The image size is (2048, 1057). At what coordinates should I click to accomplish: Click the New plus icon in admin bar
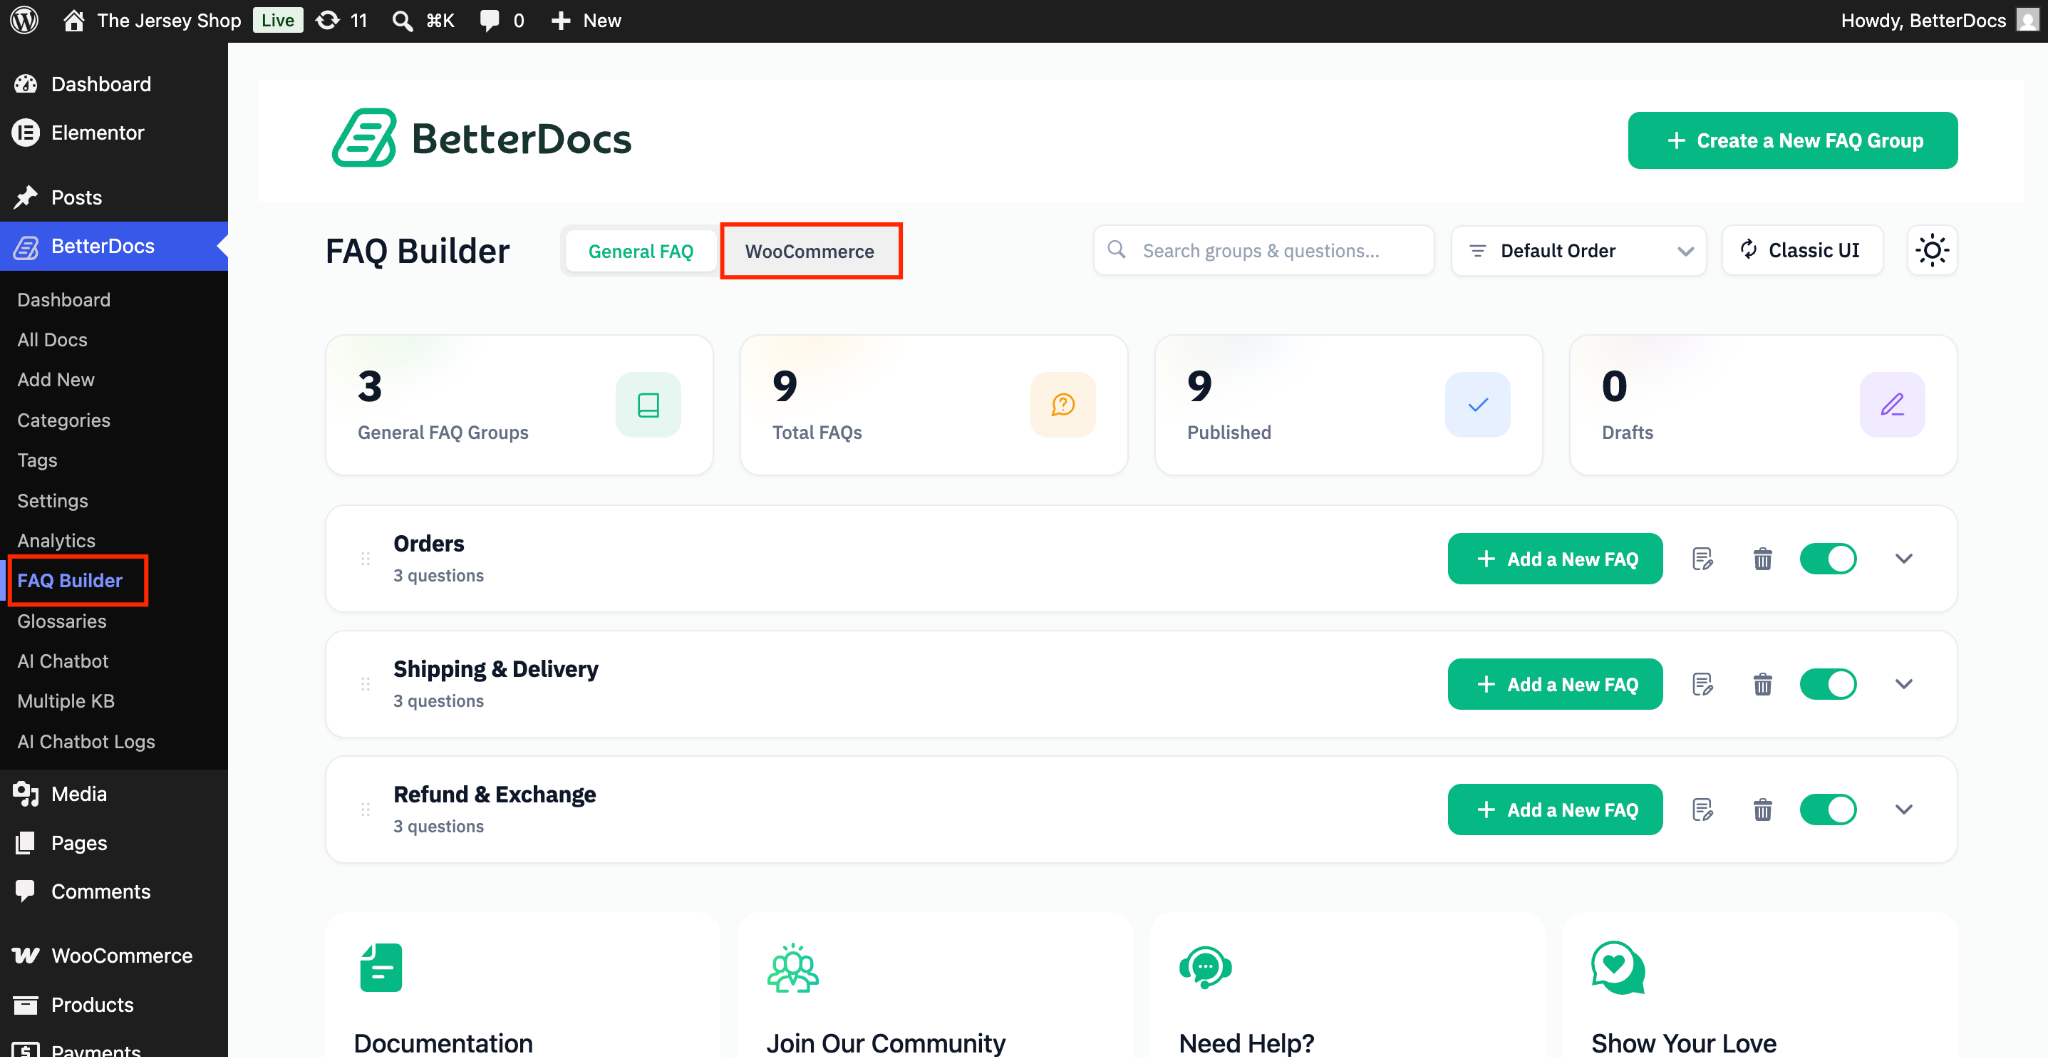pos(561,21)
